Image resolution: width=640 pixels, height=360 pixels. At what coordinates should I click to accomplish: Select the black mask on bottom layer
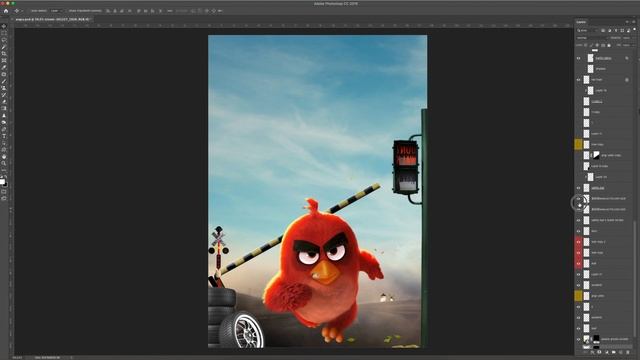[x=596, y=339]
